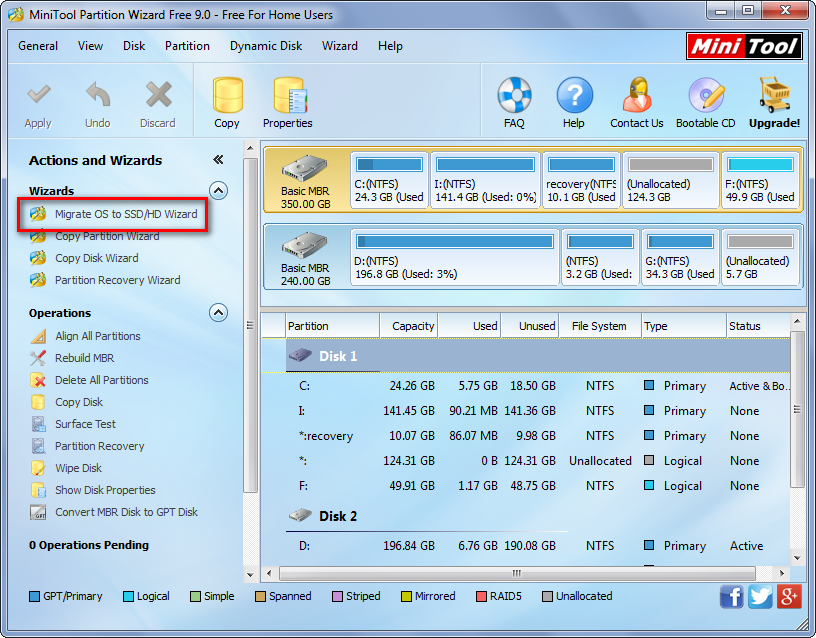Viewport: 816px width, 638px height.
Task: Select the Disk 1 row in list
Action: (526, 356)
